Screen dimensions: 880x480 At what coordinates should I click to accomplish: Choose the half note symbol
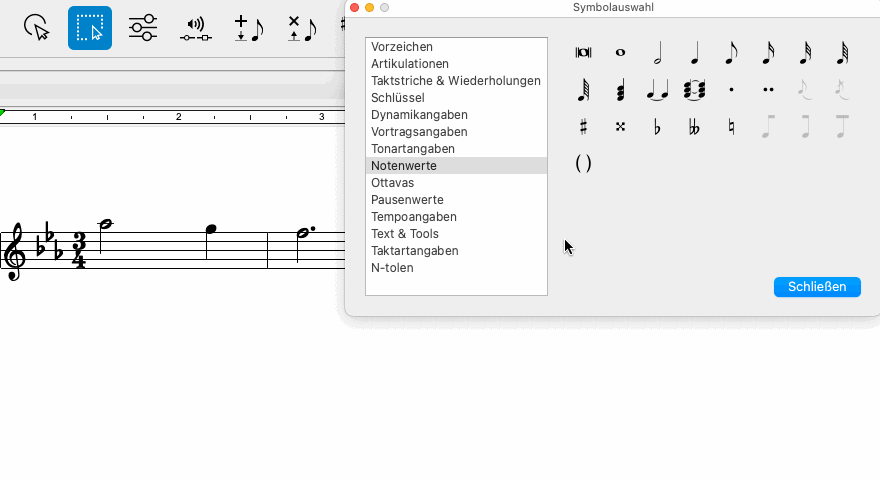[x=657, y=53]
